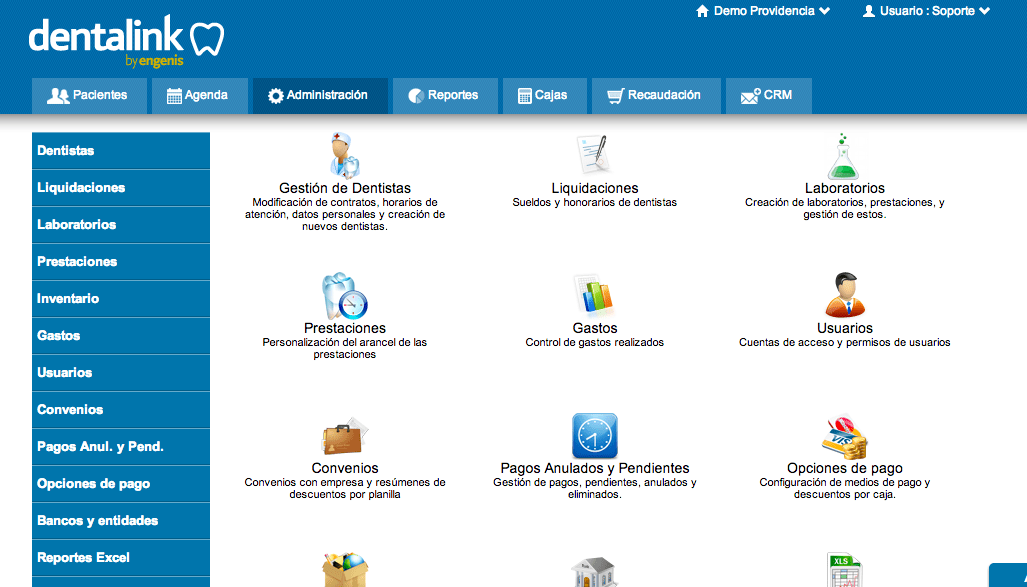1027x587 pixels.
Task: Click the Convenios briefcase icon
Action: coord(344,437)
